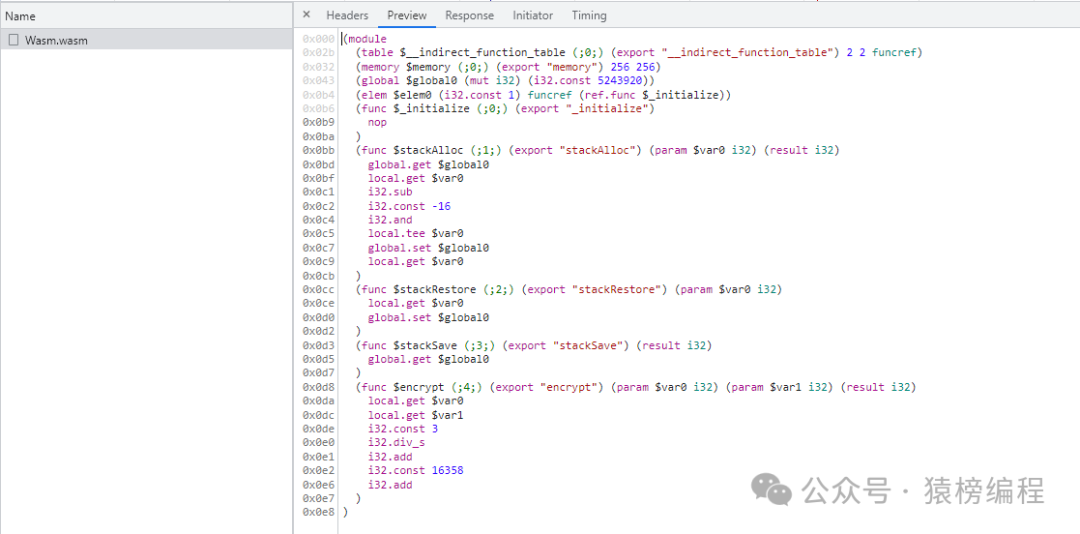Open the Initiator tab
Image resolution: width=1080 pixels, height=534 pixels.
click(532, 15)
